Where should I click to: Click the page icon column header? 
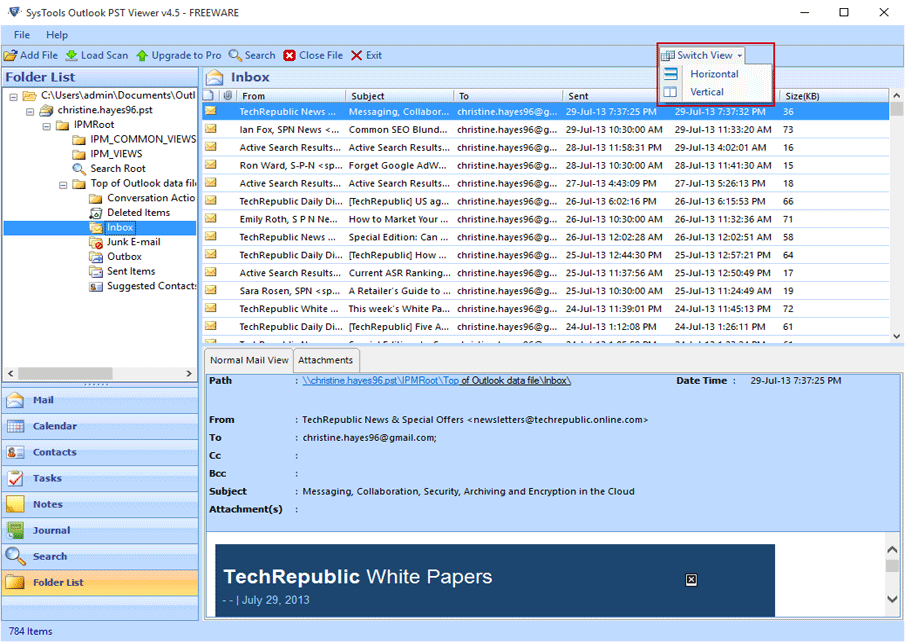pos(210,96)
